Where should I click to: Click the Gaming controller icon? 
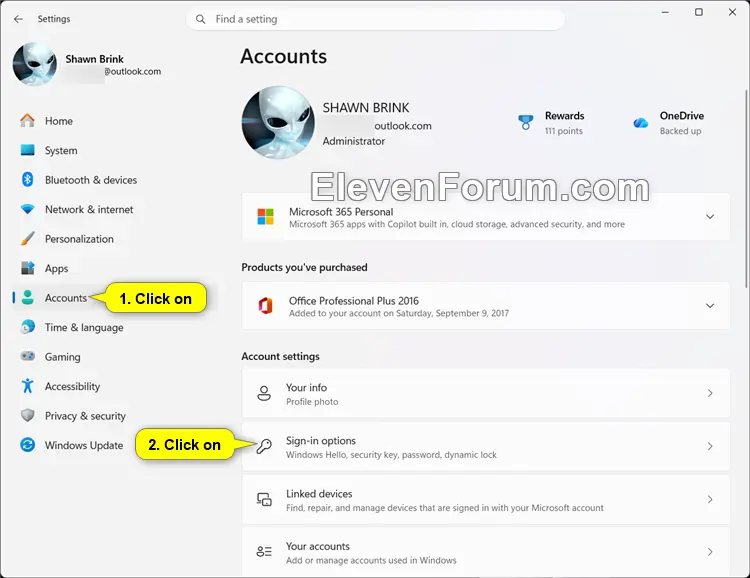[28, 356]
